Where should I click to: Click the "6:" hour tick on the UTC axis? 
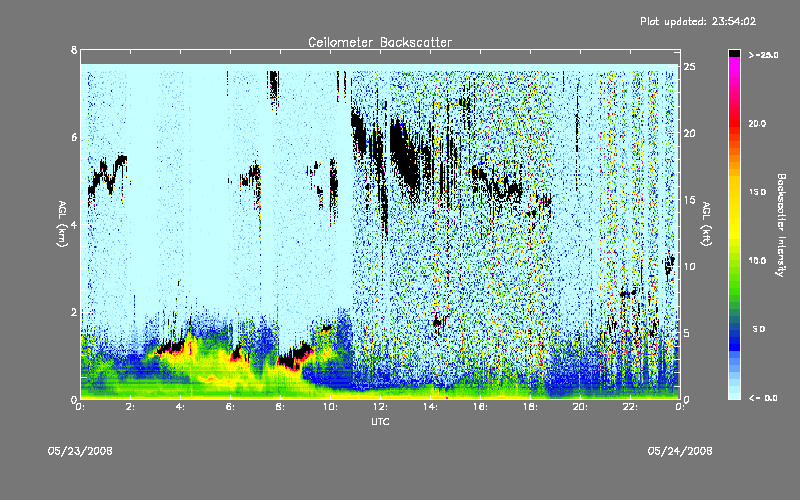pos(231,407)
